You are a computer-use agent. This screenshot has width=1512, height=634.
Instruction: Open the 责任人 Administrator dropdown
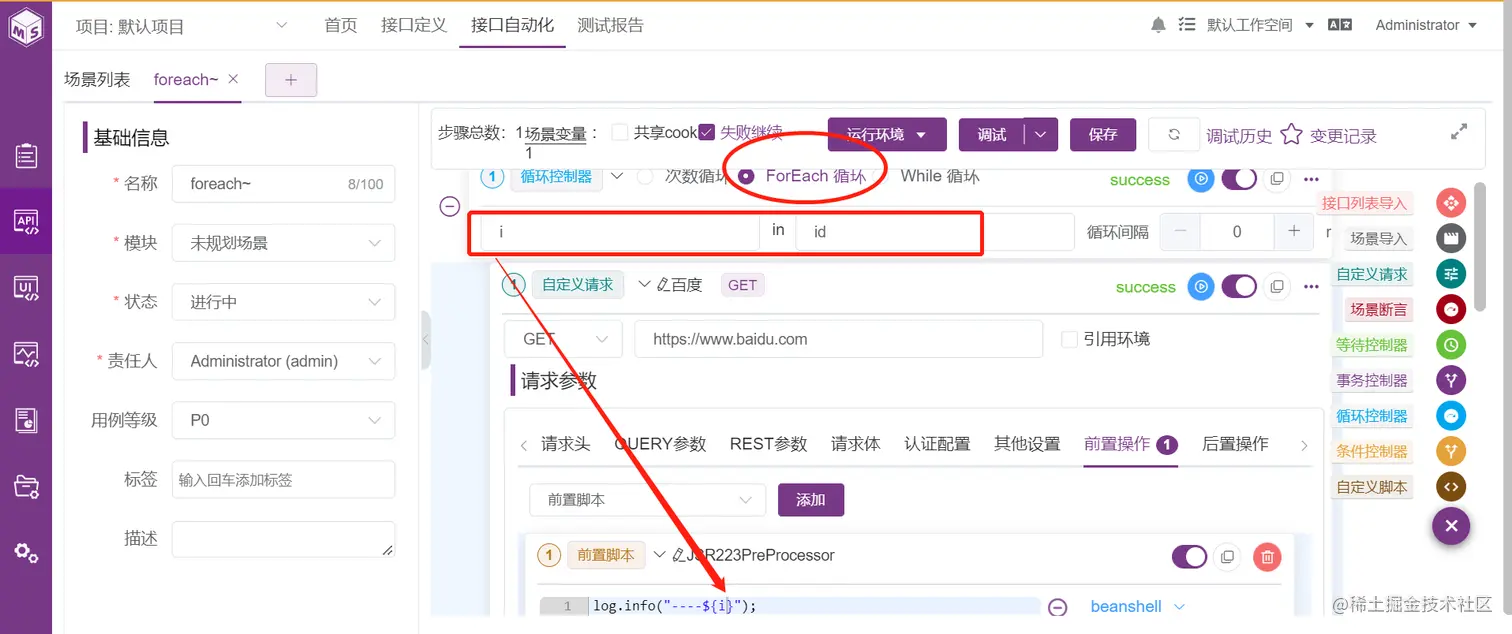[283, 361]
